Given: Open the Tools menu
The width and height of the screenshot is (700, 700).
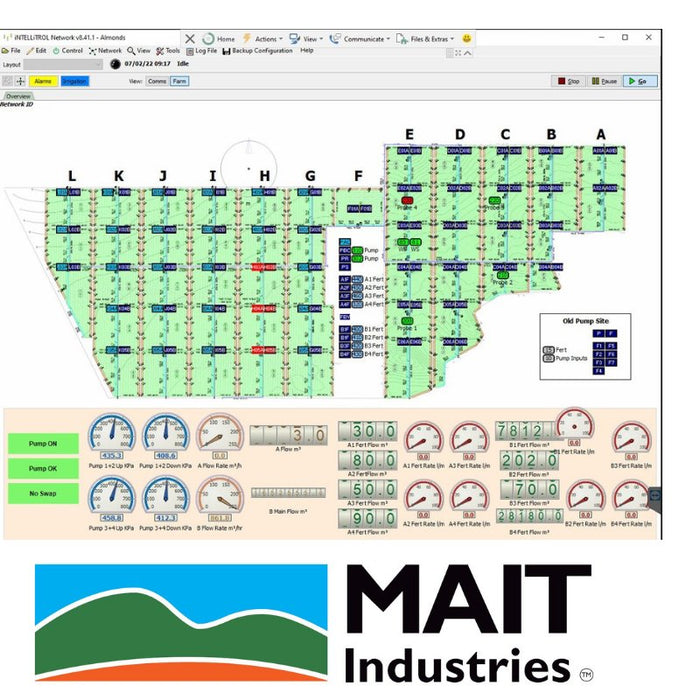Looking at the screenshot, I should [168, 51].
